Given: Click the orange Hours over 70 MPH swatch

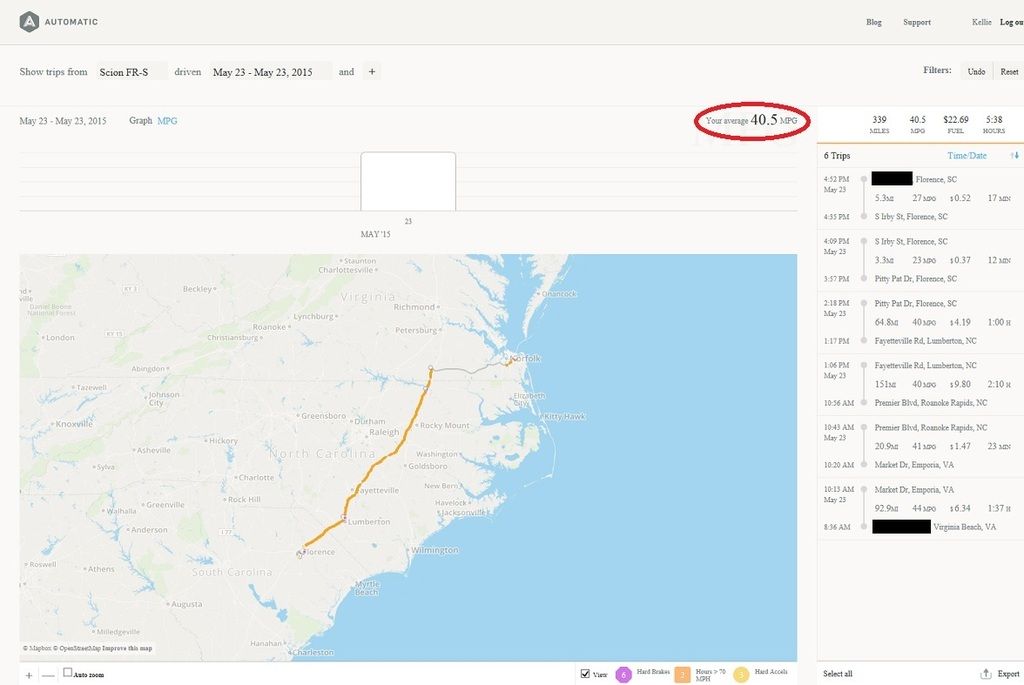Looking at the screenshot, I should pos(683,675).
